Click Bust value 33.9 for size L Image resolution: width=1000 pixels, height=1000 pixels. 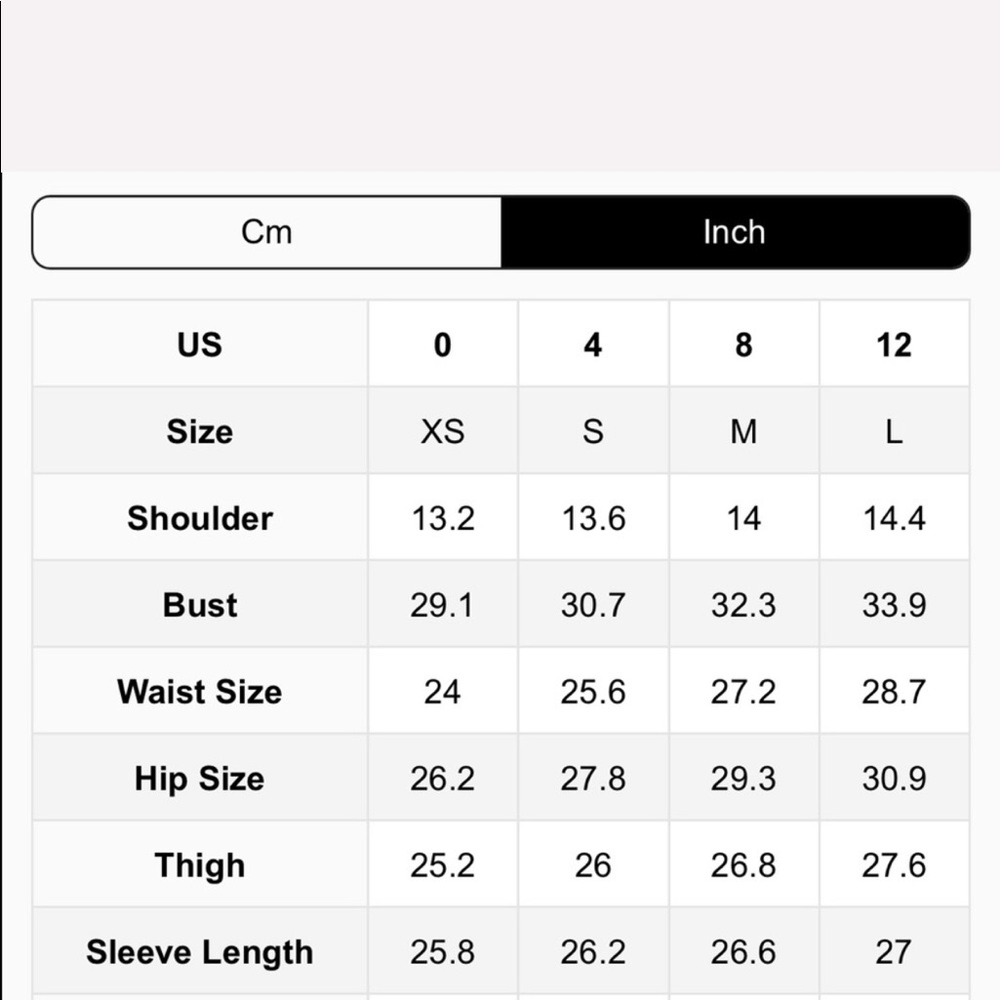coord(893,605)
